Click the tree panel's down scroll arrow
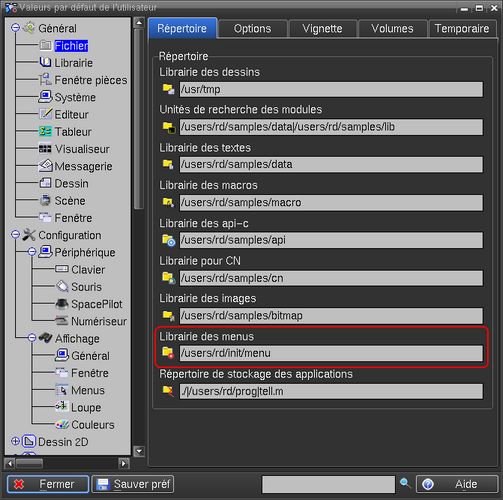Screen dimensions: 503x500 click(x=139, y=451)
